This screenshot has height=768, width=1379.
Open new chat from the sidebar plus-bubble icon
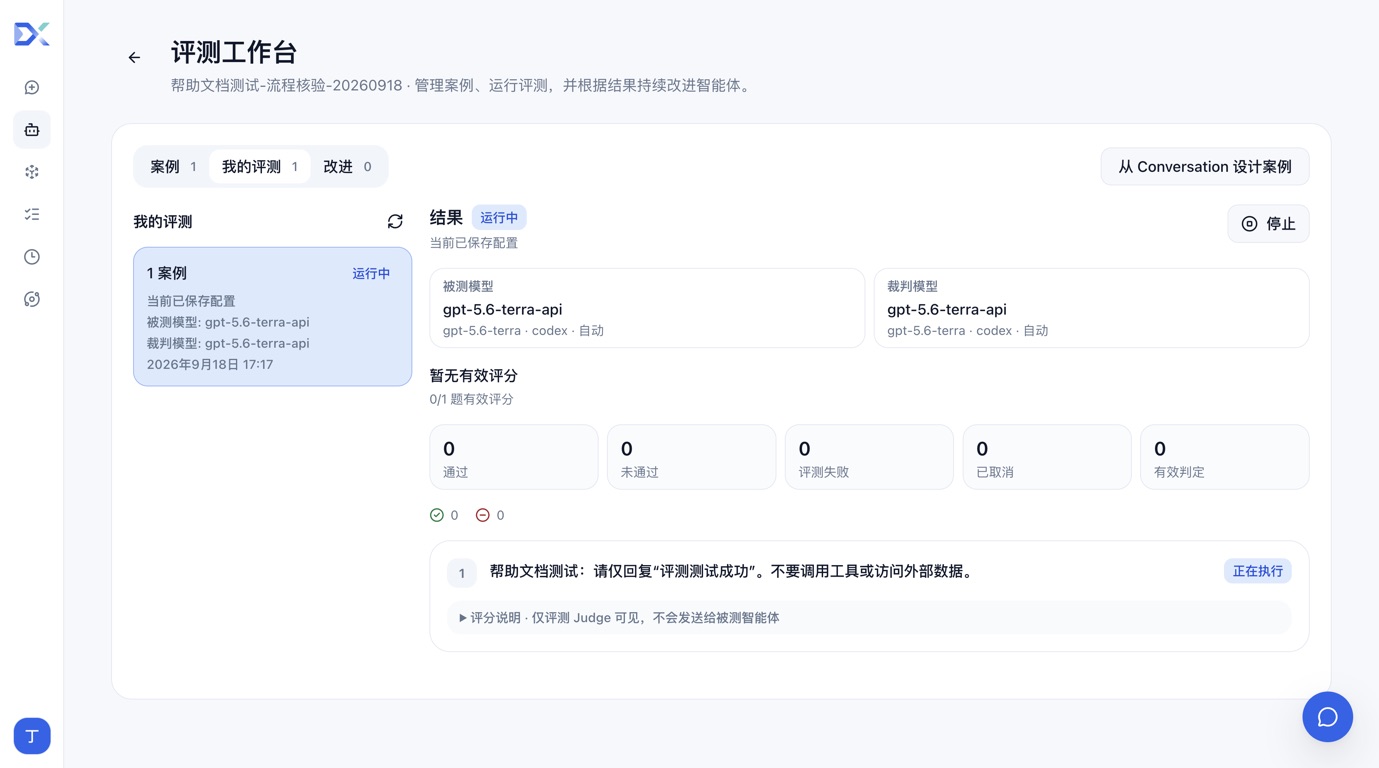tap(32, 88)
